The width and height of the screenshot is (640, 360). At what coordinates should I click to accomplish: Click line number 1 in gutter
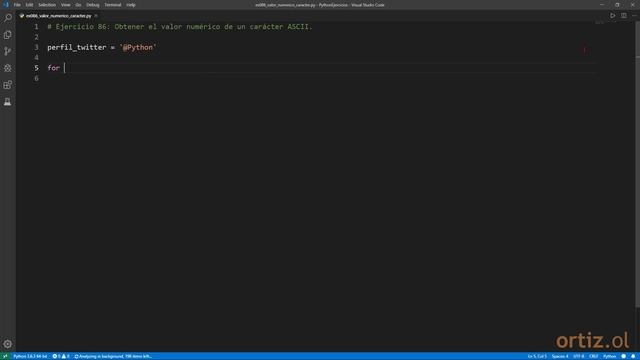point(36,27)
